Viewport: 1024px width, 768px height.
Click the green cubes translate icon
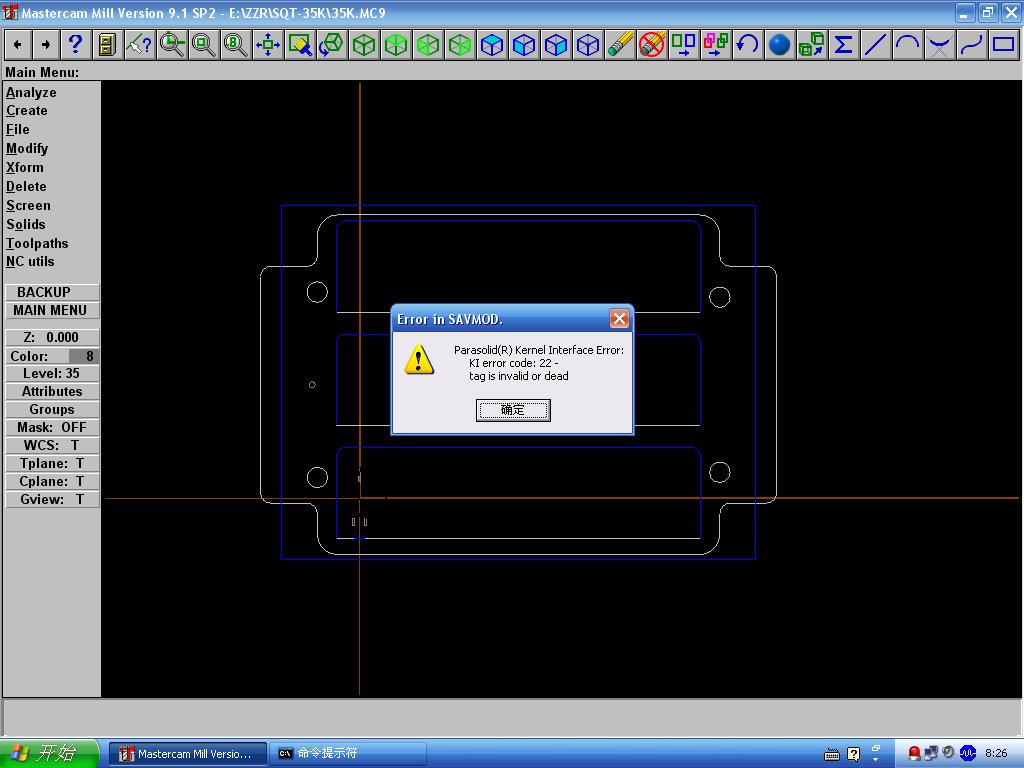812,45
